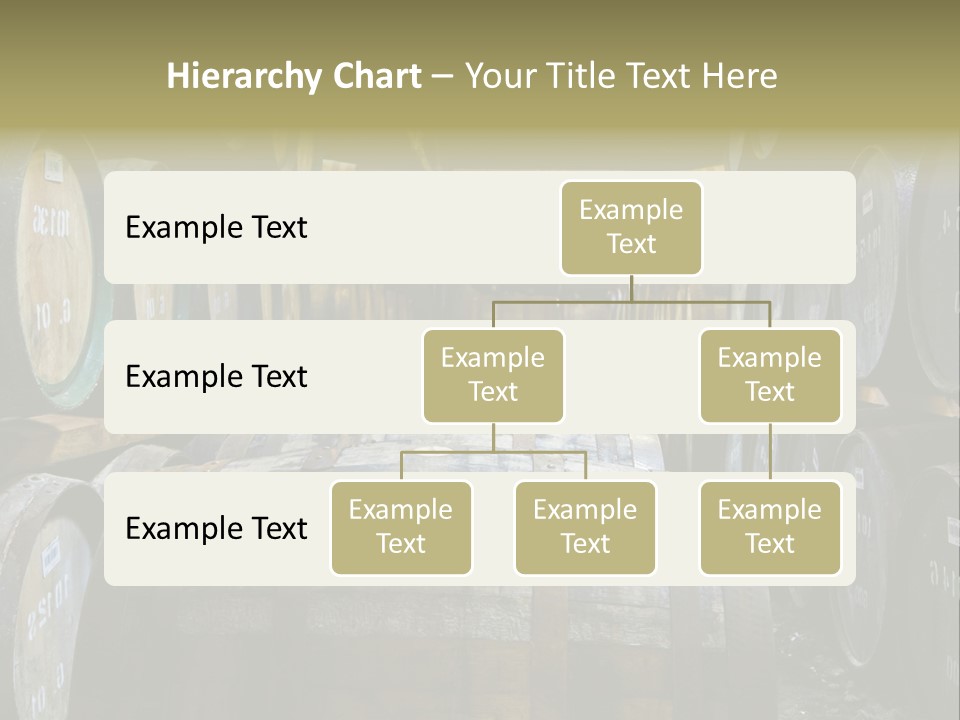This screenshot has width=960, height=720.
Task: Click empty space right of the top-level box
Action: pos(780,228)
